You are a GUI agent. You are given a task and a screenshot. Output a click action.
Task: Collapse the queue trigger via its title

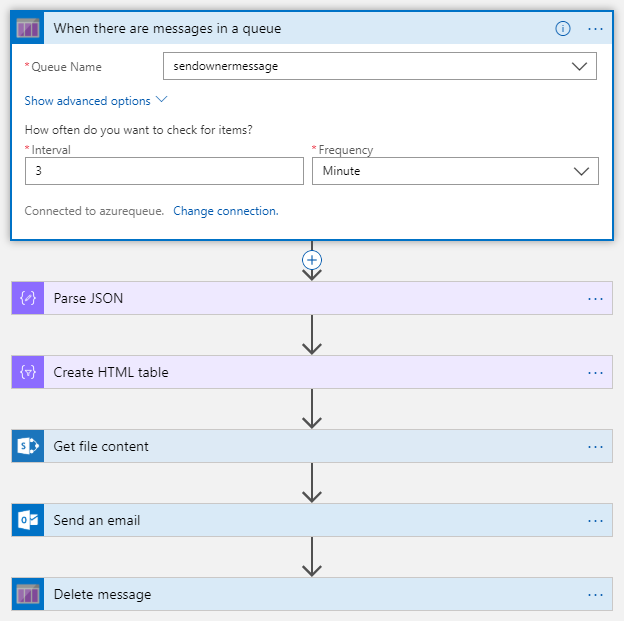click(x=167, y=28)
